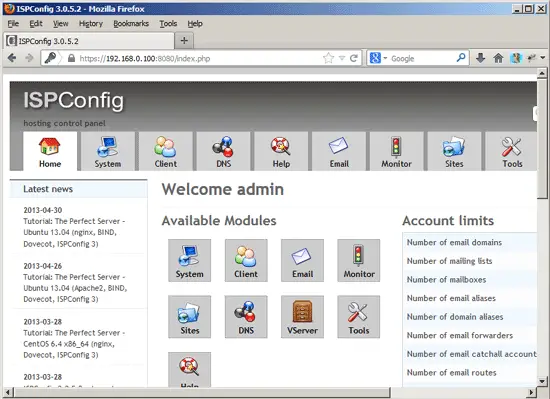The width and height of the screenshot is (550, 399).
Task: Select 'Number of domain aliases' row
Action: (x=470, y=317)
